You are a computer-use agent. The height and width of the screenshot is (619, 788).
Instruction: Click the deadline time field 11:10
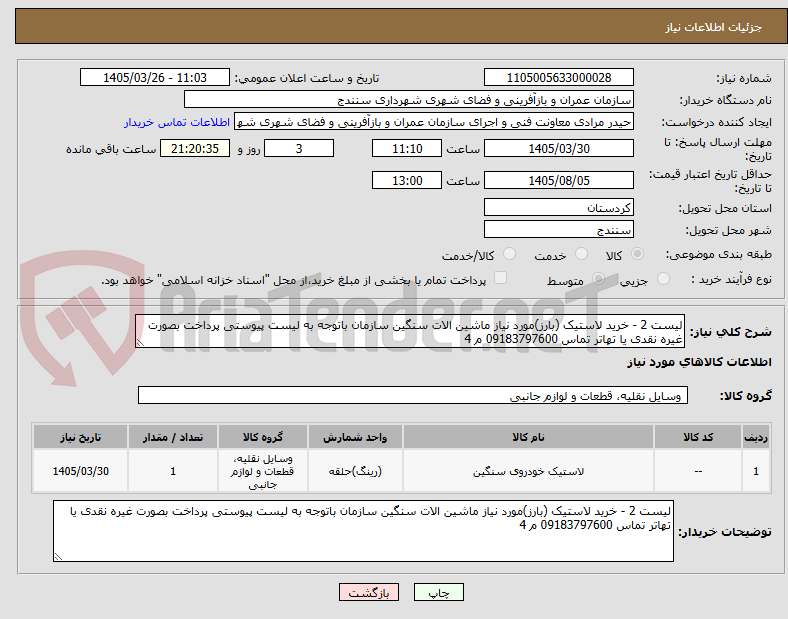click(x=407, y=148)
